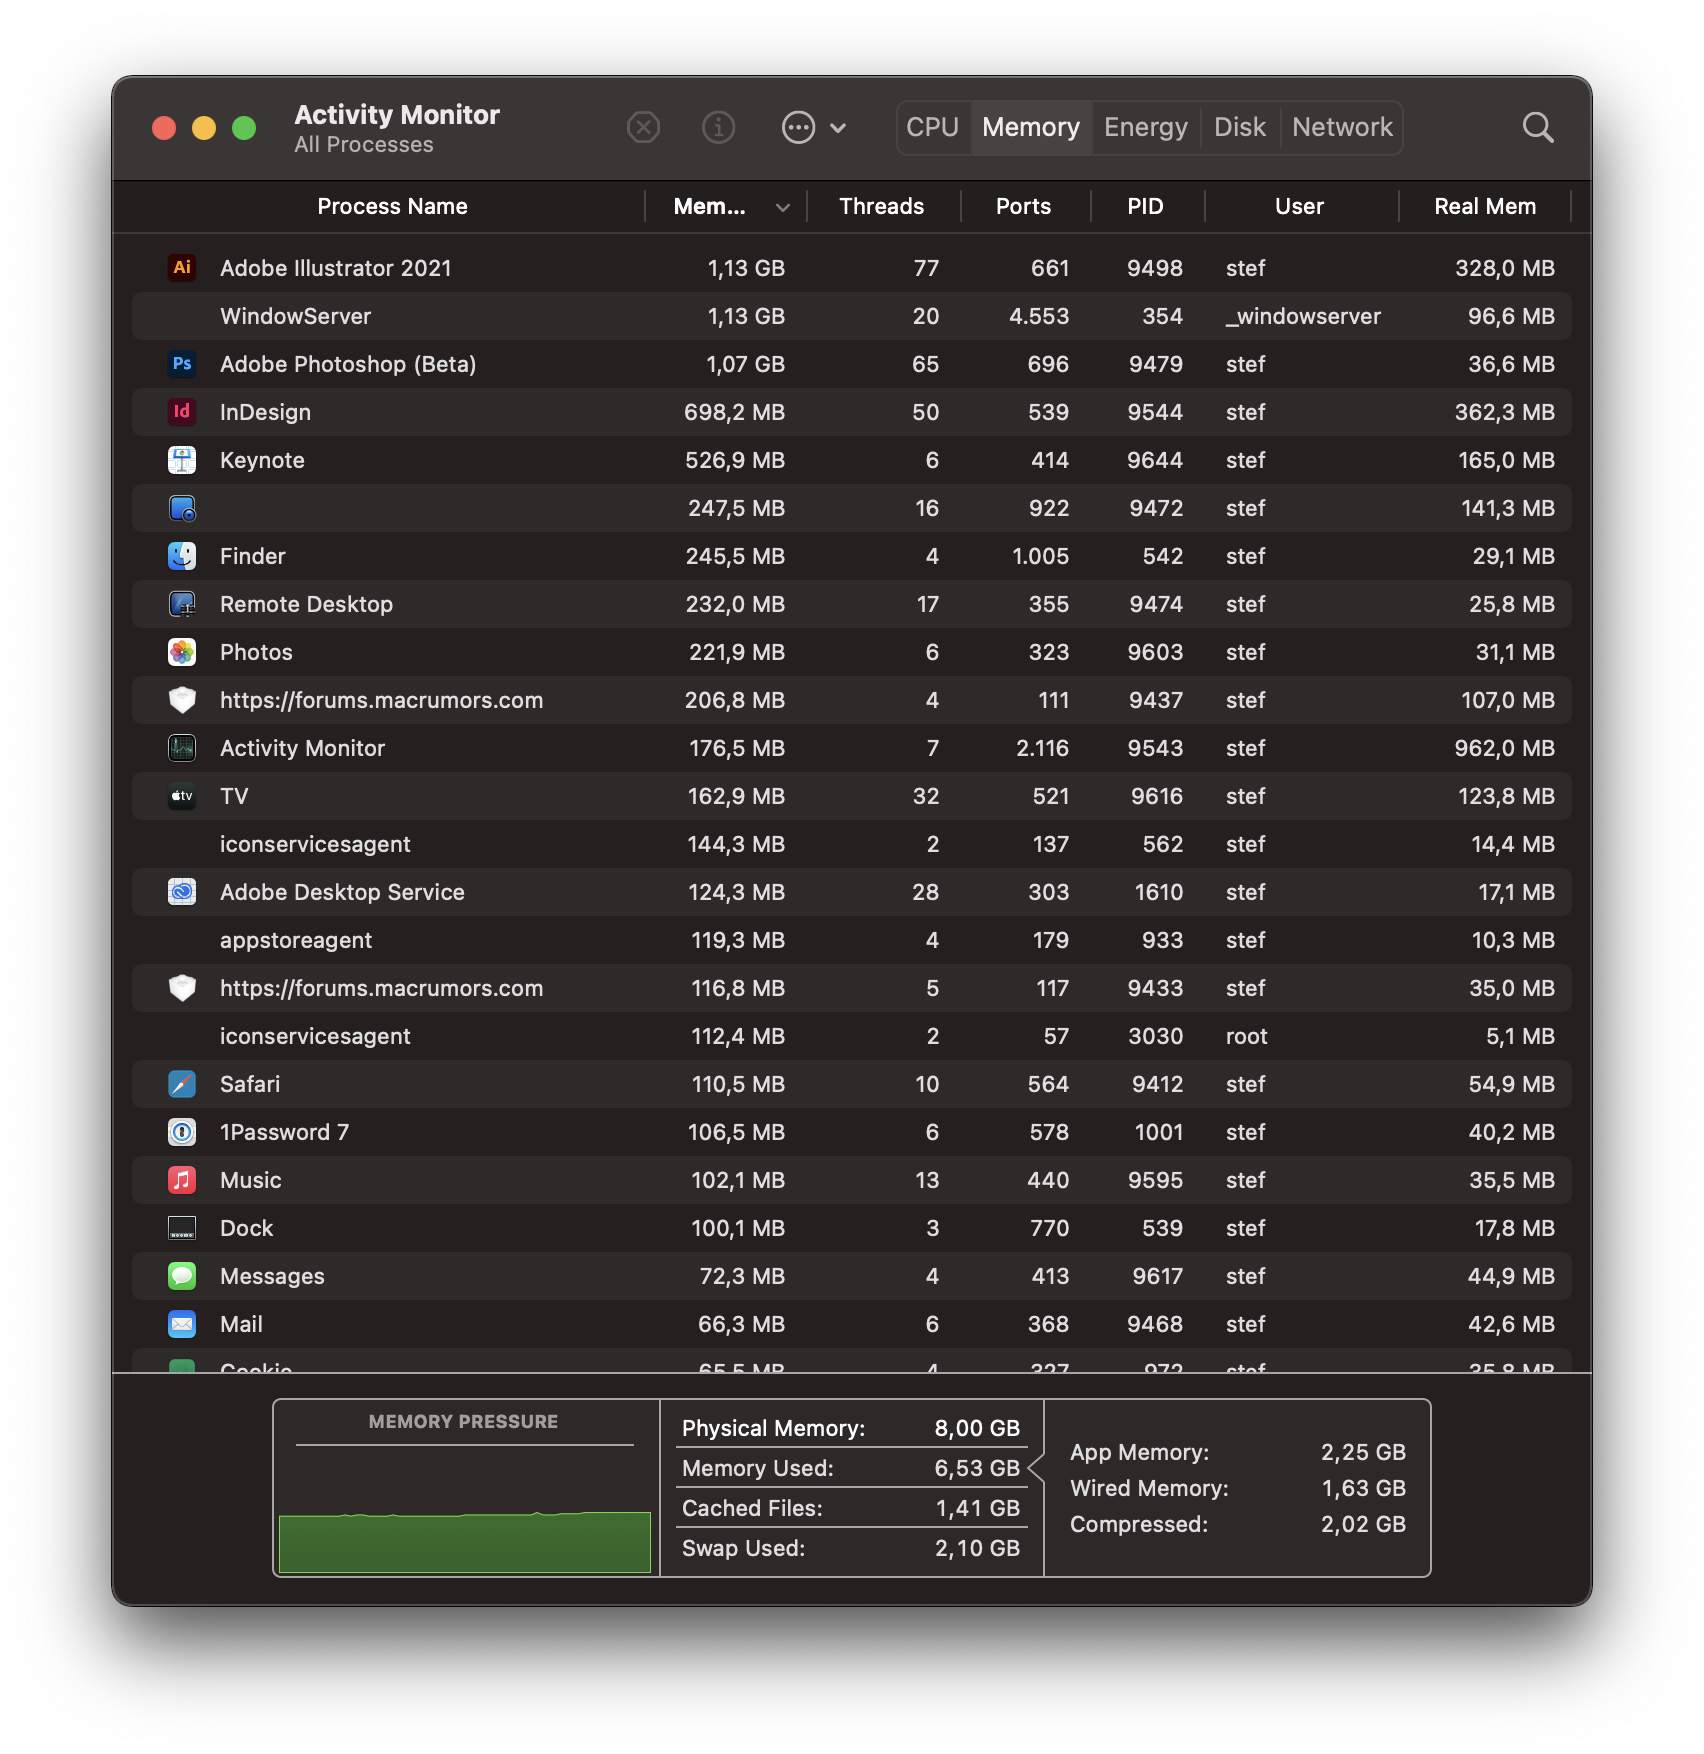Sort by PID column header
1704x1754 pixels.
[1145, 207]
